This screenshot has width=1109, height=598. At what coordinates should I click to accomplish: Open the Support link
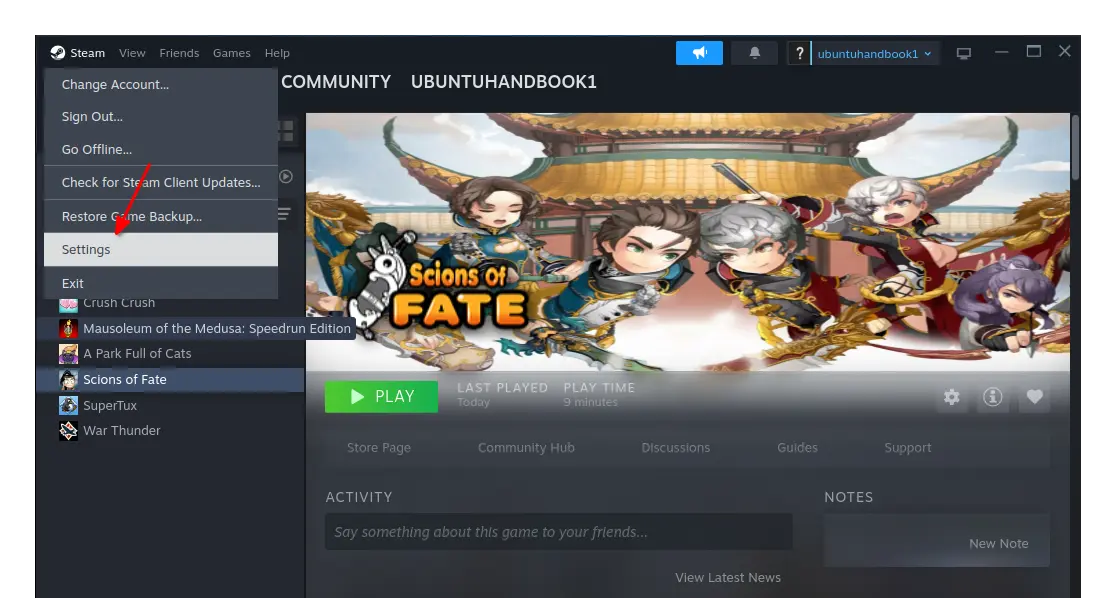coord(907,447)
